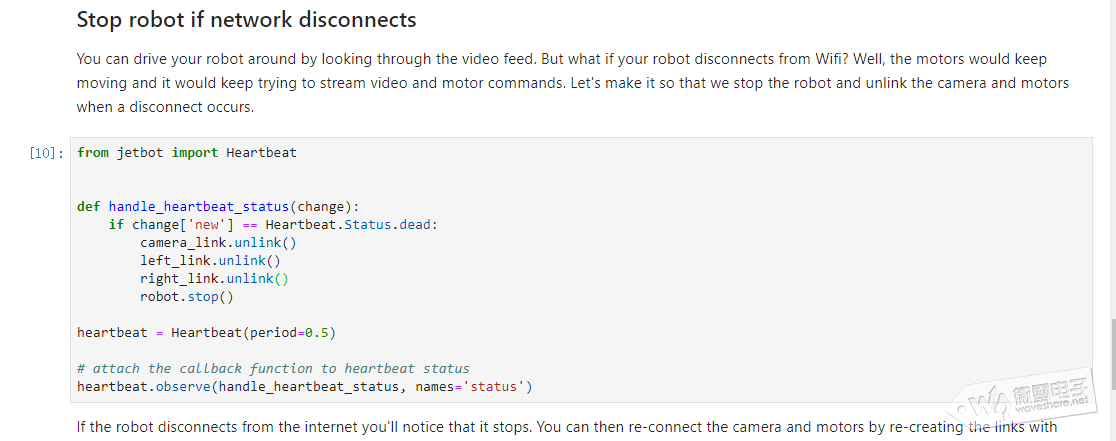Click the paragraph about re-connecting camera and motors

pos(567,427)
